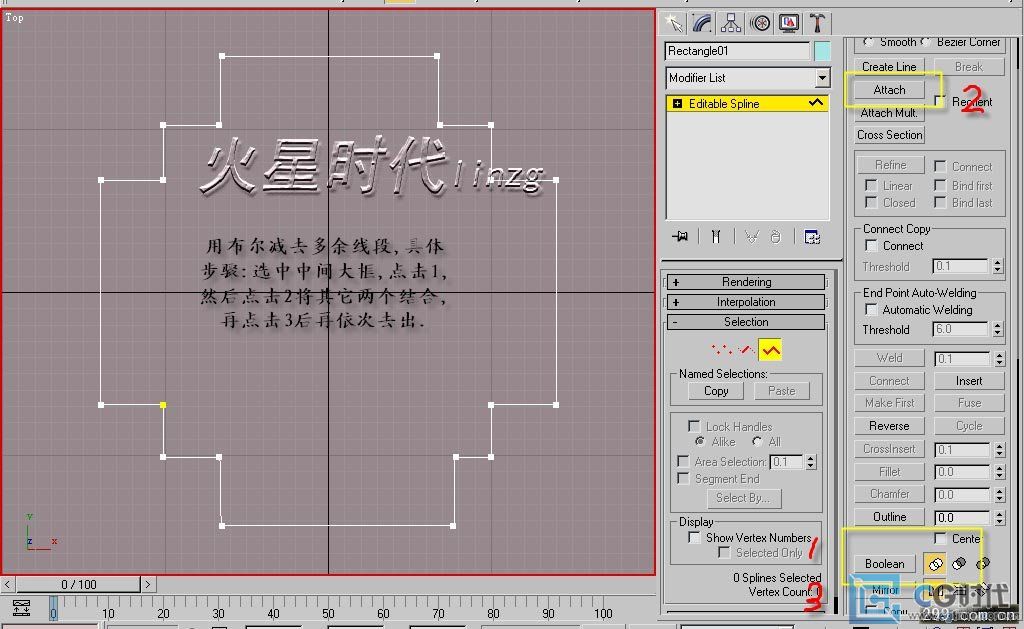Viewport: 1024px width, 629px height.
Task: Collapse the Selection rollout
Action: click(746, 321)
